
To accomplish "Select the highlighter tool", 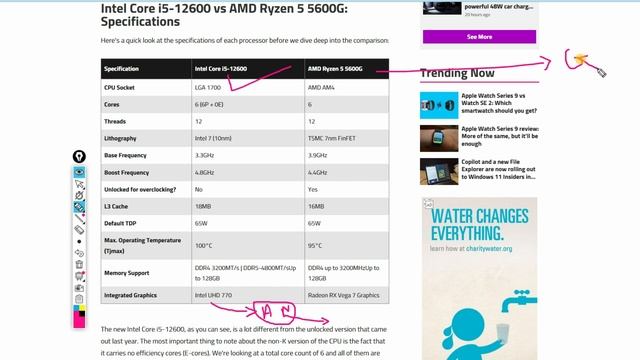I will coord(79,207).
